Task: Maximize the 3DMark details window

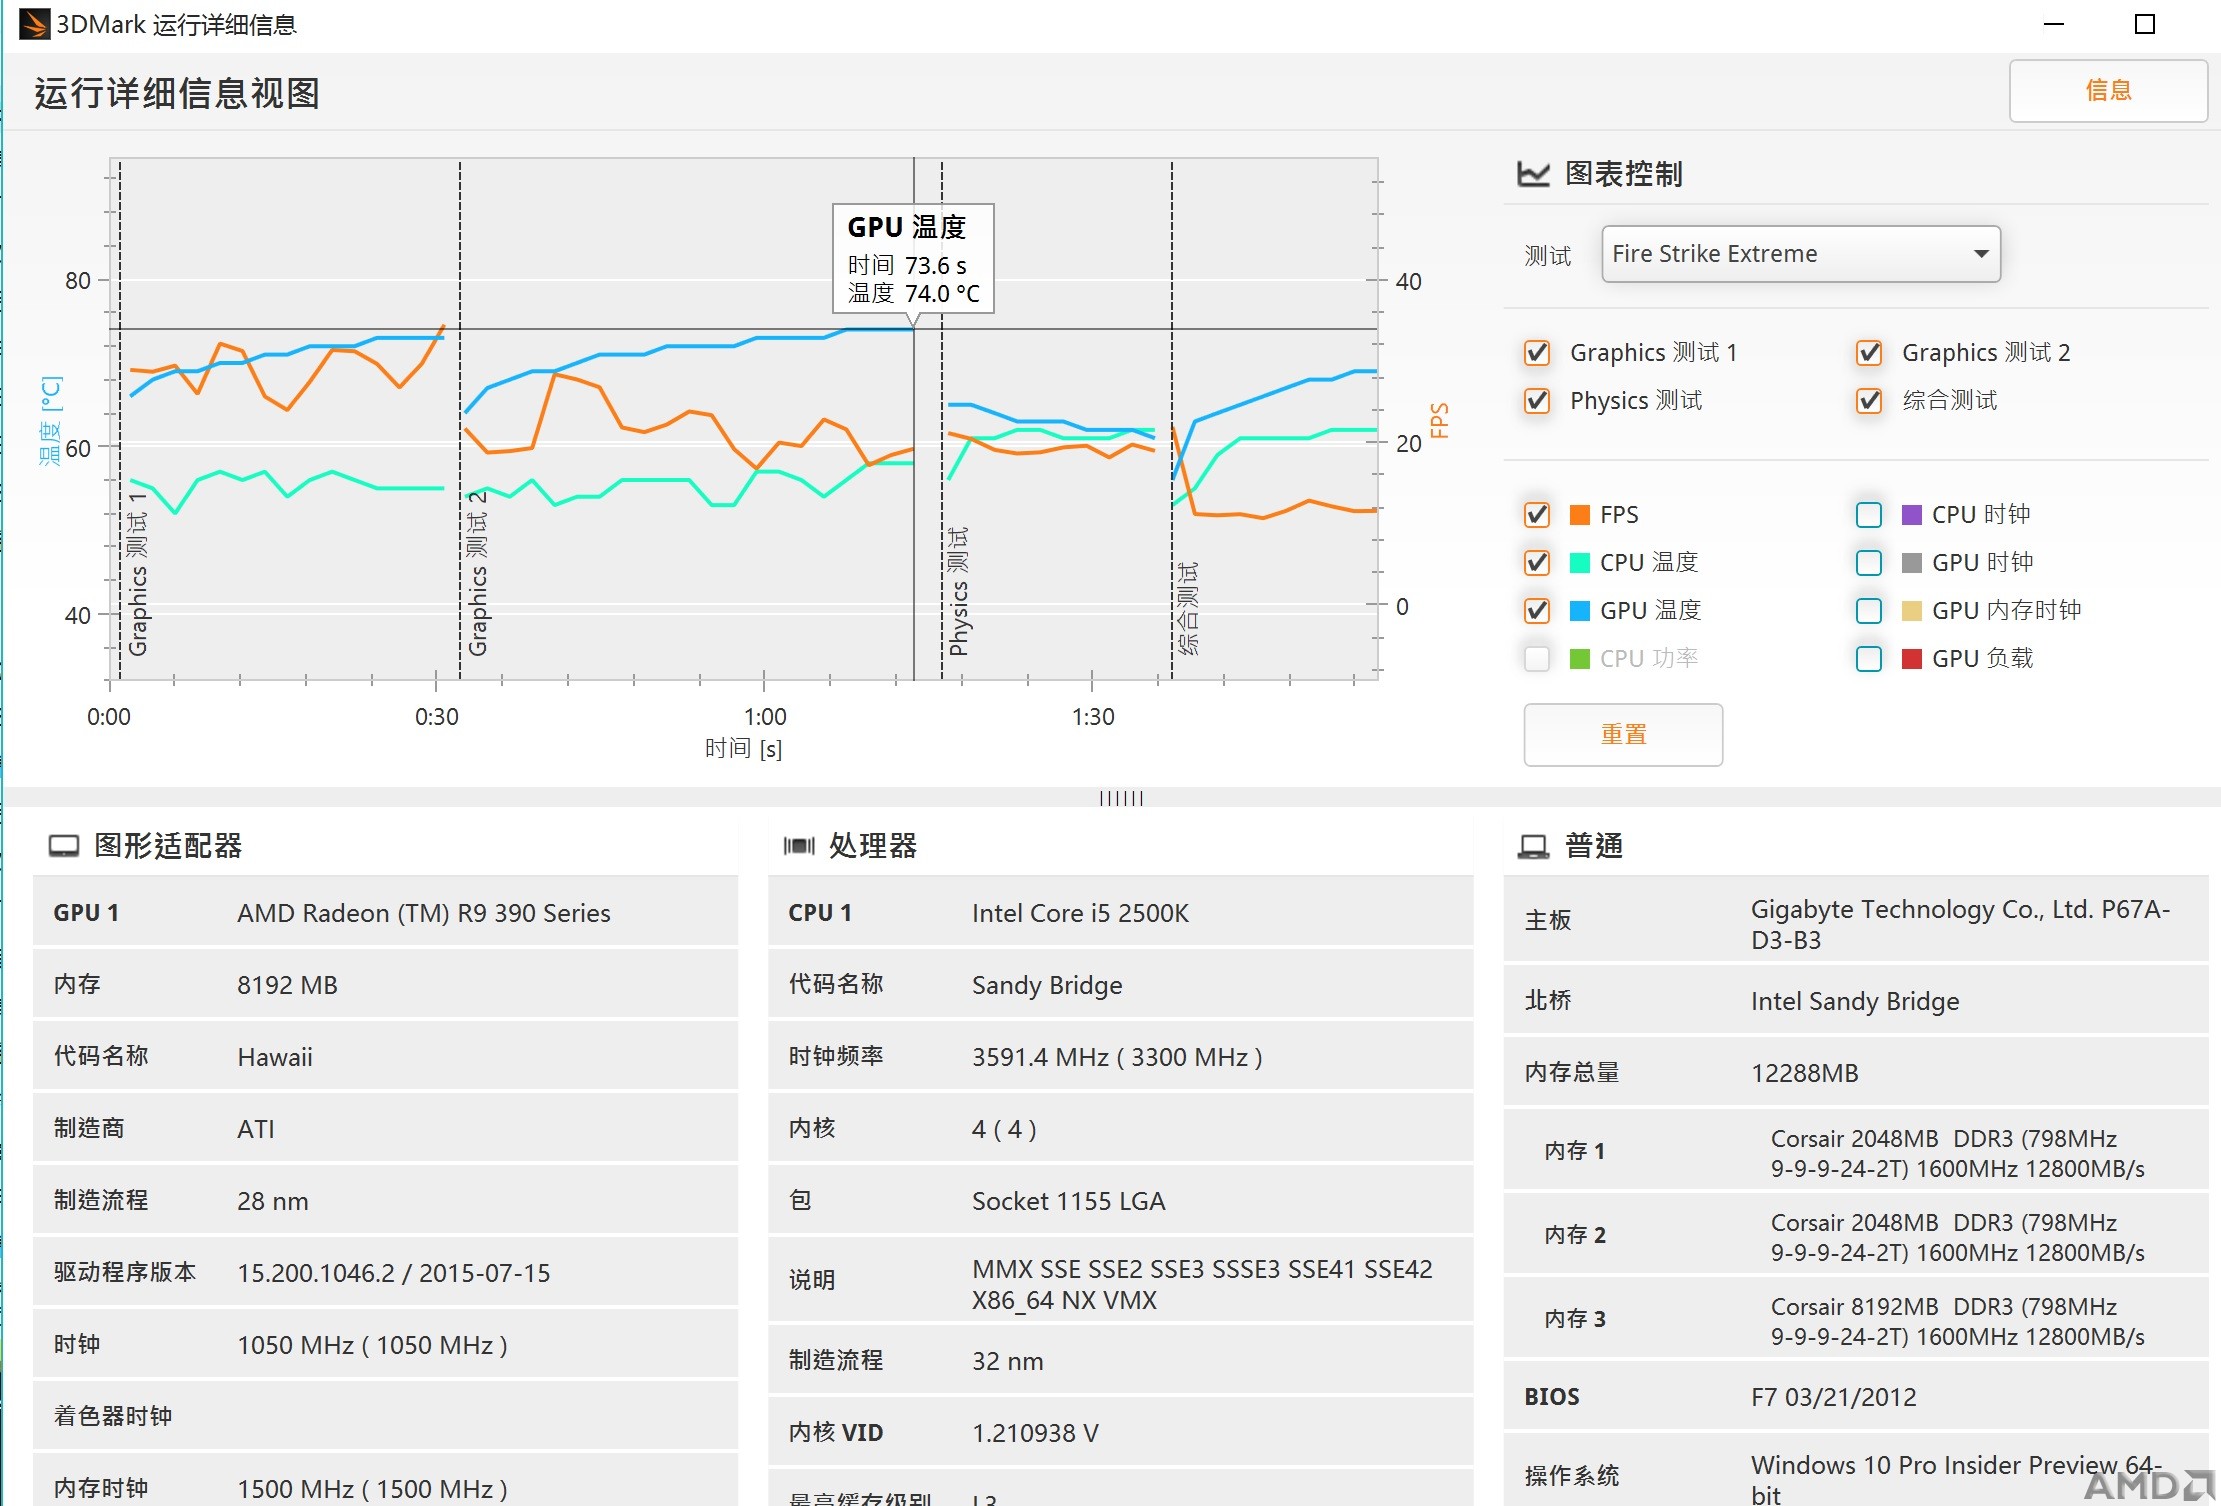Action: click(x=2144, y=24)
